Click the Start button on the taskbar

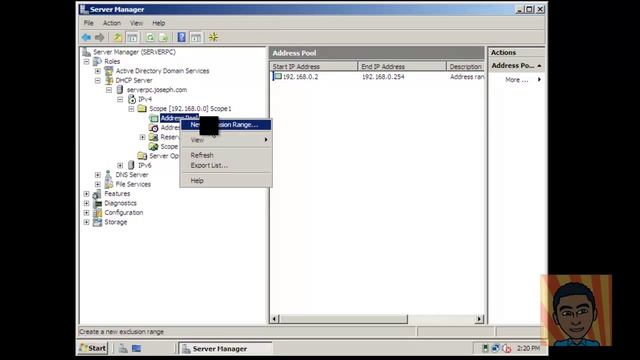(x=93, y=348)
